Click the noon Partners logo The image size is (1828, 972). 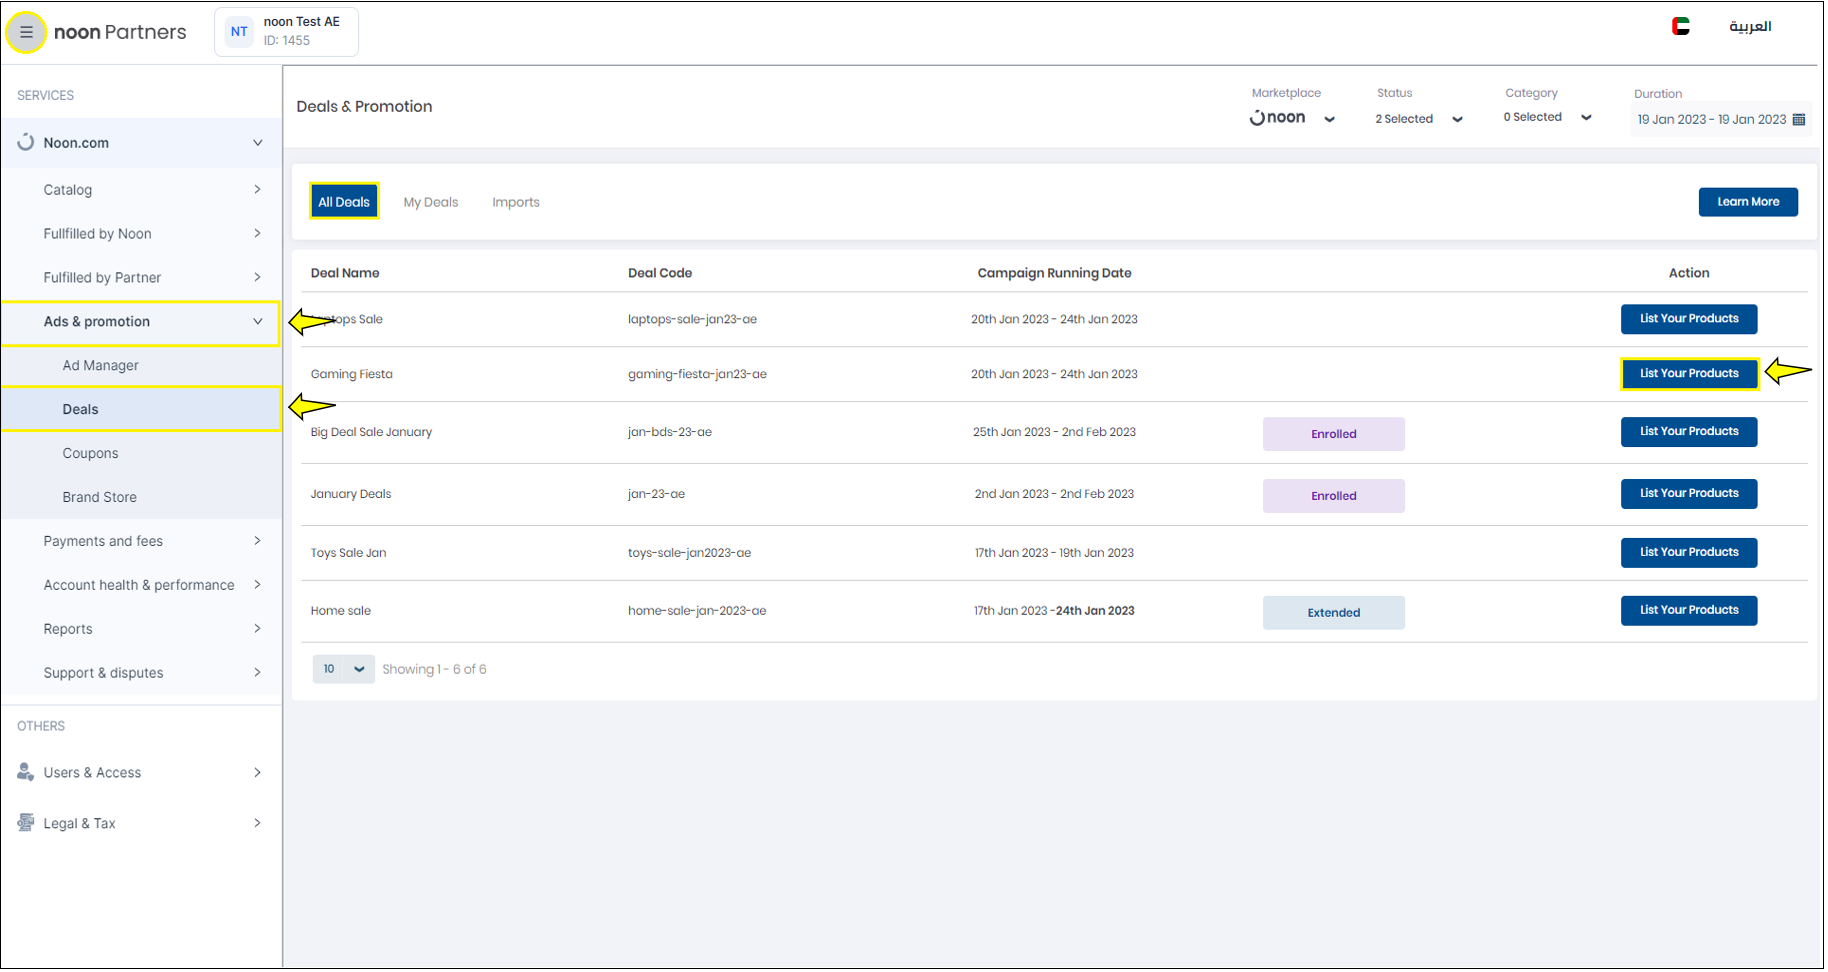[x=120, y=32]
